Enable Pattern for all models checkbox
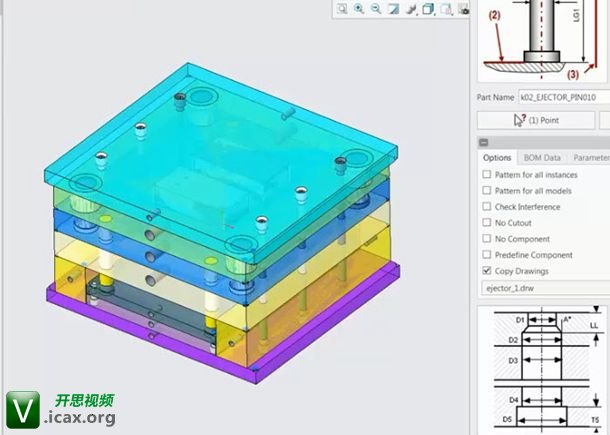The image size is (610, 435). coord(487,191)
